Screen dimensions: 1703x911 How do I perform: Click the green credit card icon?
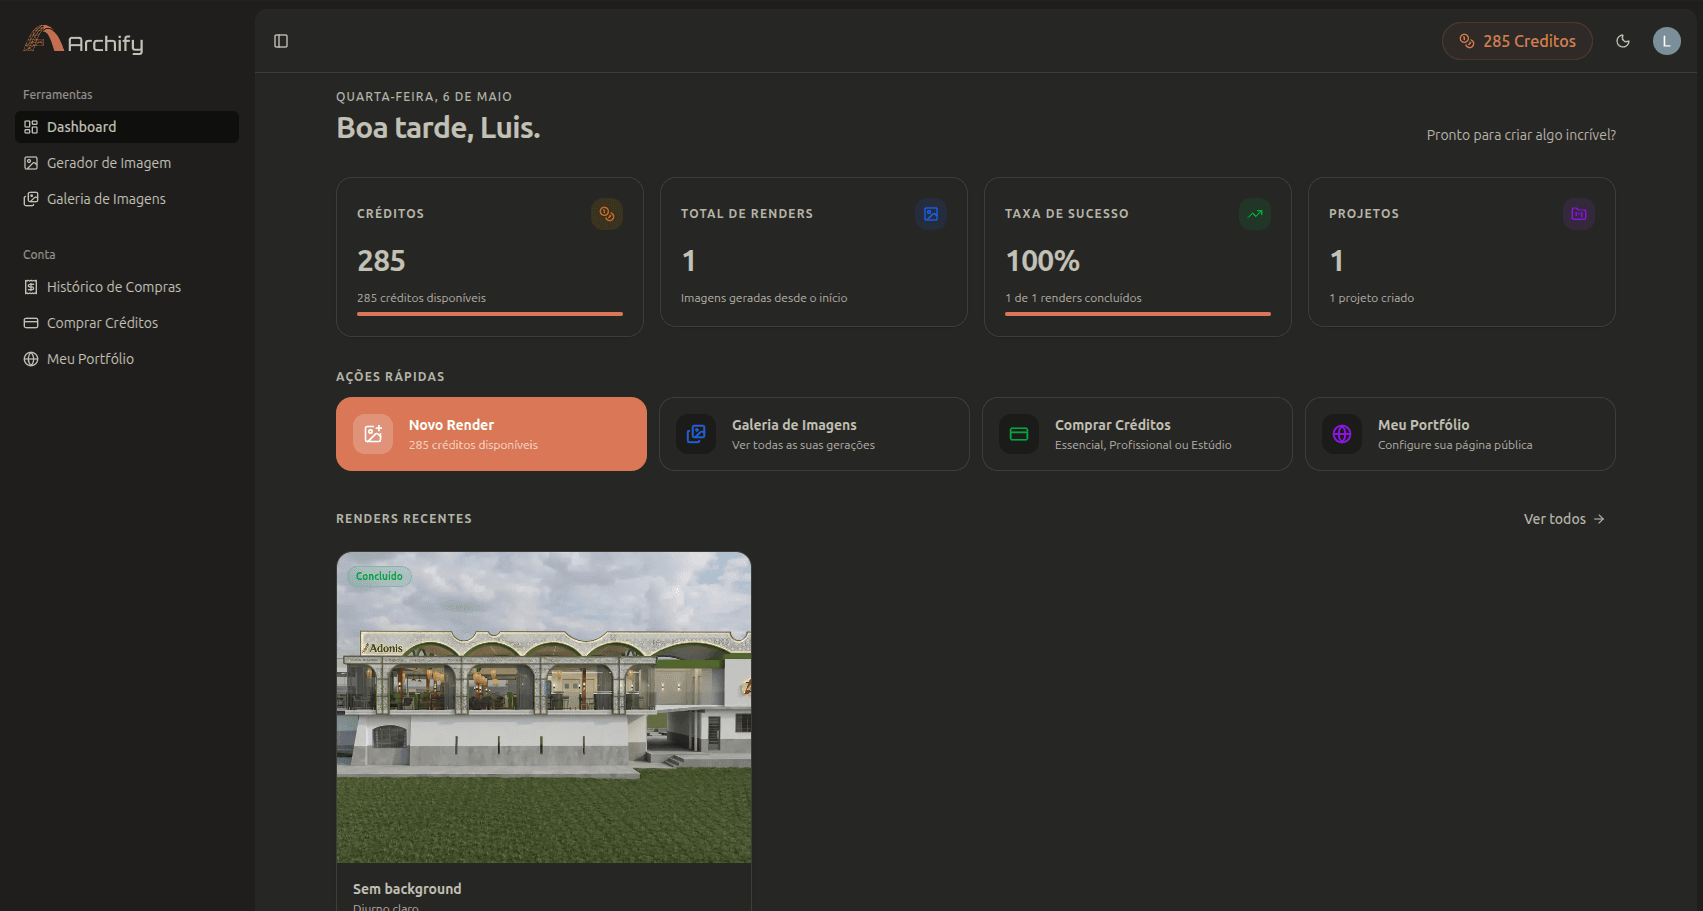click(x=1019, y=434)
